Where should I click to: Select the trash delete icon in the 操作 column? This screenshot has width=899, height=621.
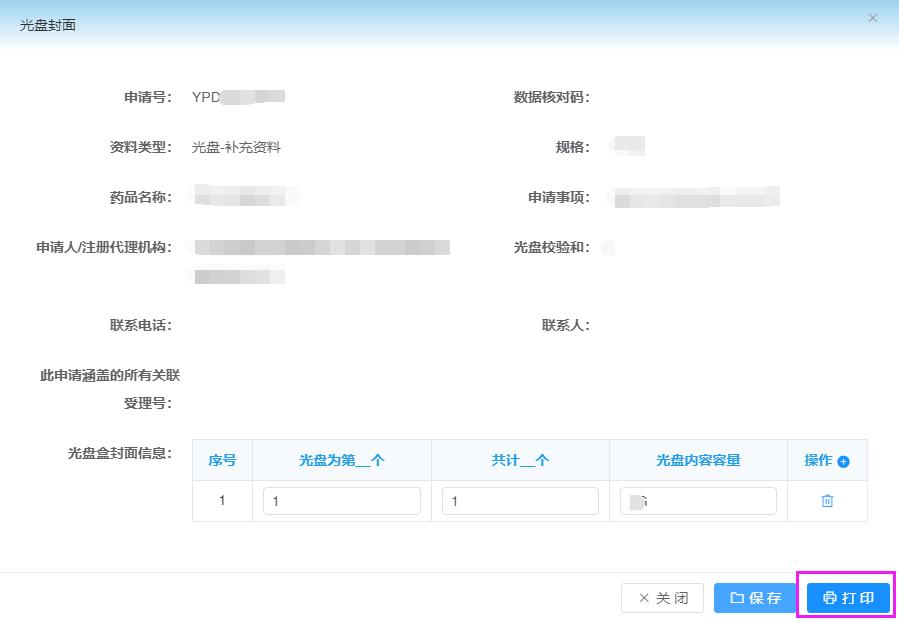point(826,500)
